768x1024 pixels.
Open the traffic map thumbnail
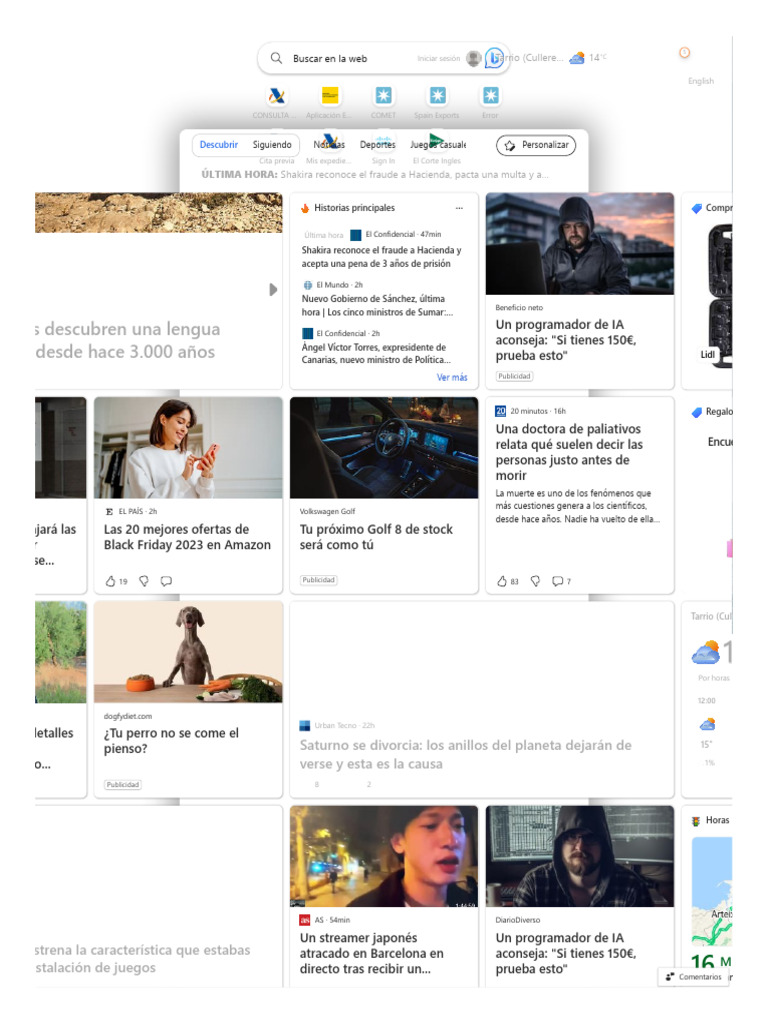712,891
